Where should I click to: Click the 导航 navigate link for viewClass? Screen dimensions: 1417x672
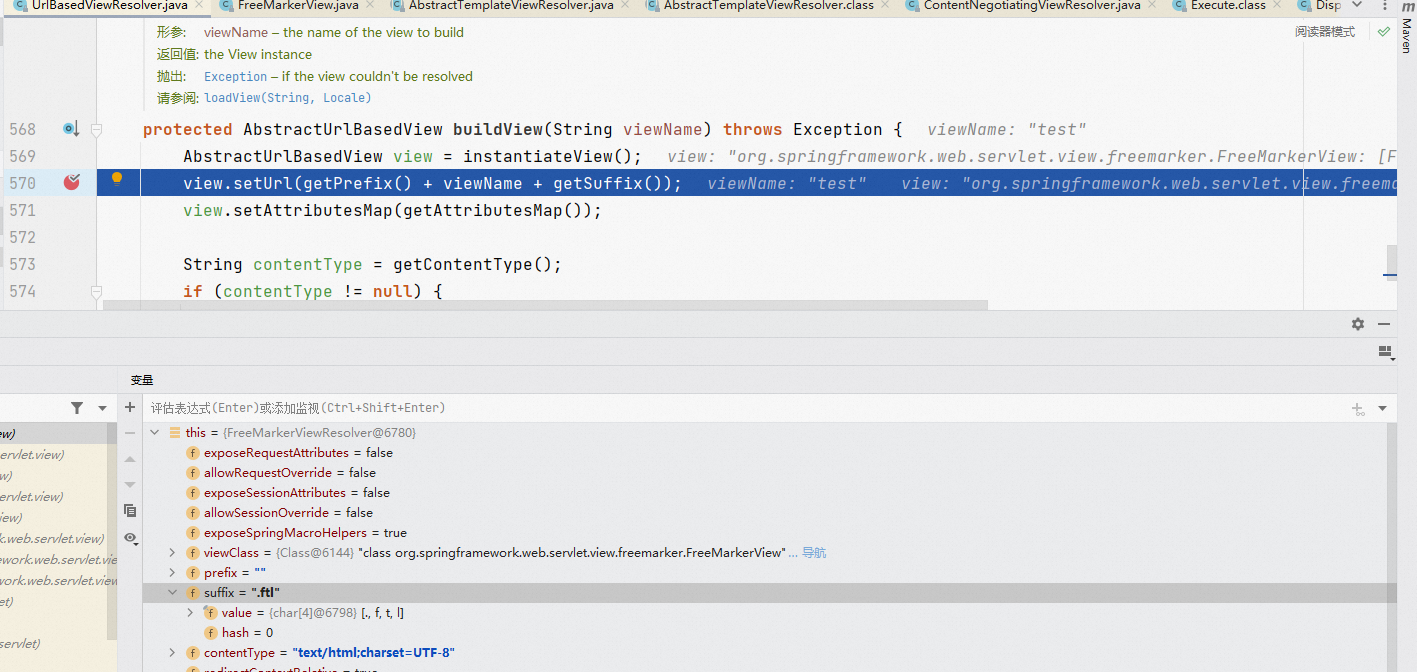tap(814, 553)
